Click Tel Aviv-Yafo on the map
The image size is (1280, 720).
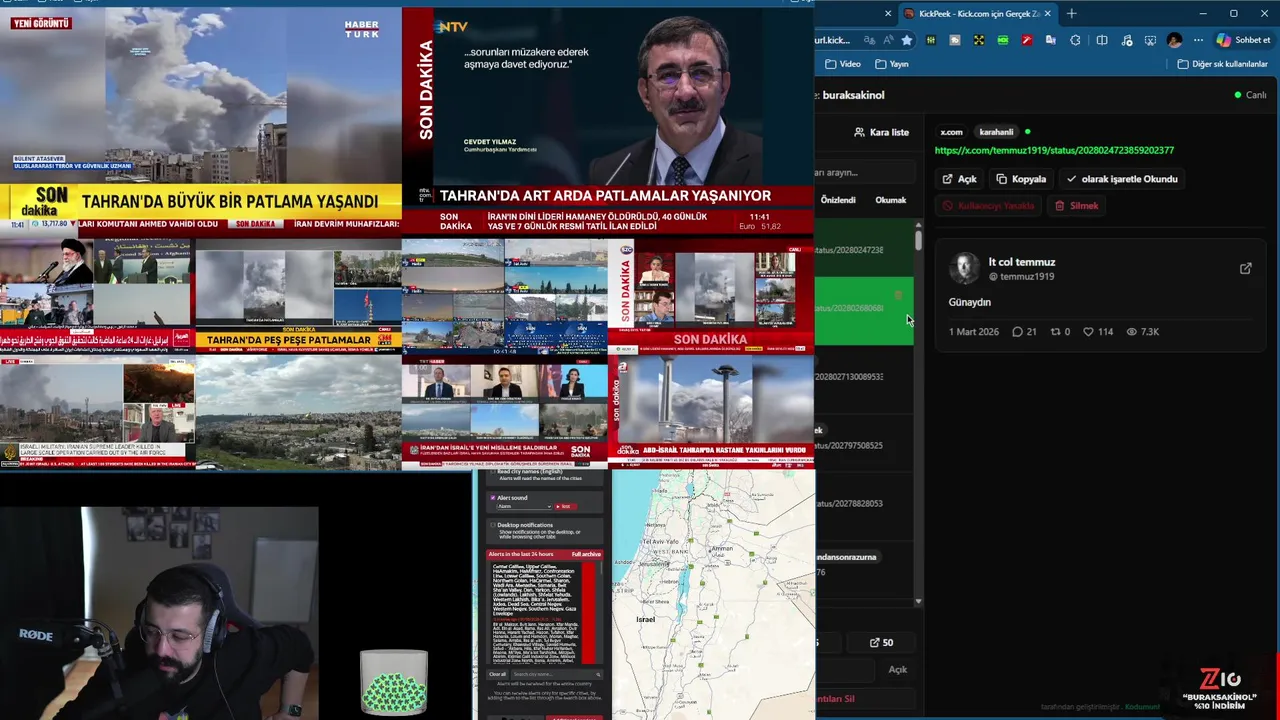pos(661,542)
